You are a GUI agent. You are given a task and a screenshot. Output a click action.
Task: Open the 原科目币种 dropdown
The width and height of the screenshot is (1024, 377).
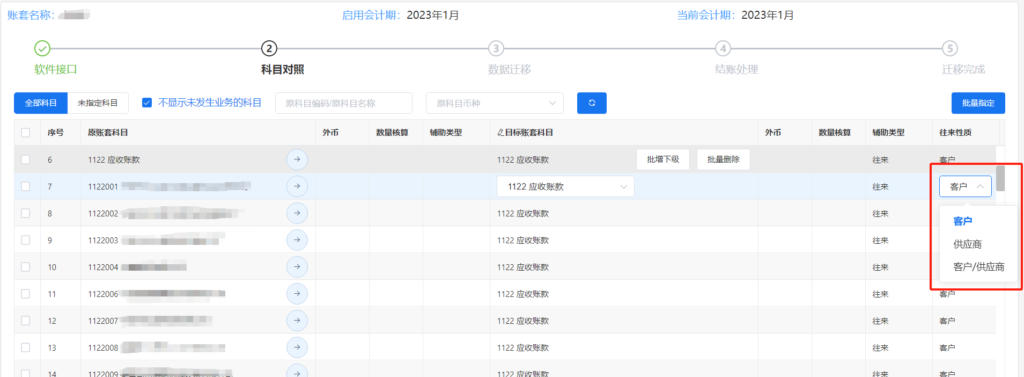pyautogui.click(x=494, y=103)
